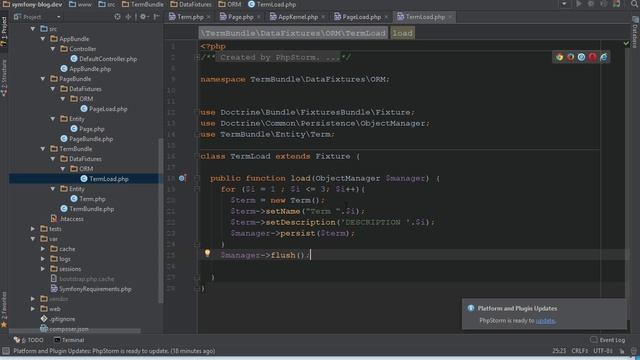Open the Structure tool window stripe
The height and width of the screenshot is (360, 640).
coord(4,78)
